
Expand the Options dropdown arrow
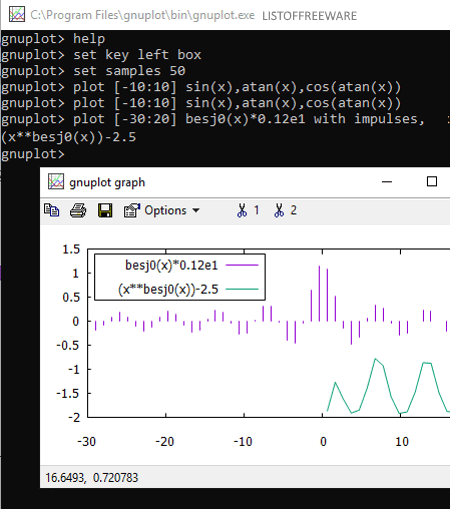click(196, 211)
